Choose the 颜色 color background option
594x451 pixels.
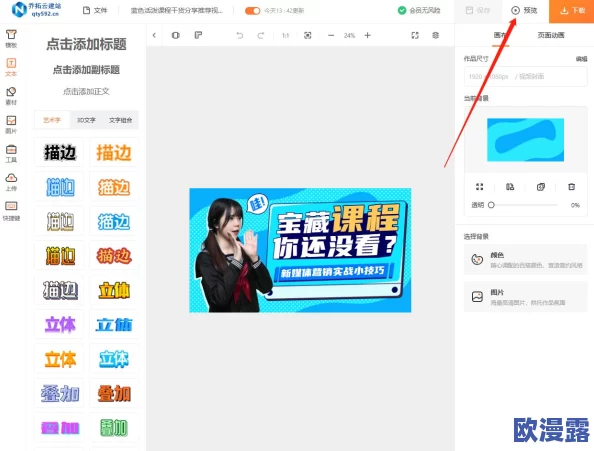coord(525,259)
